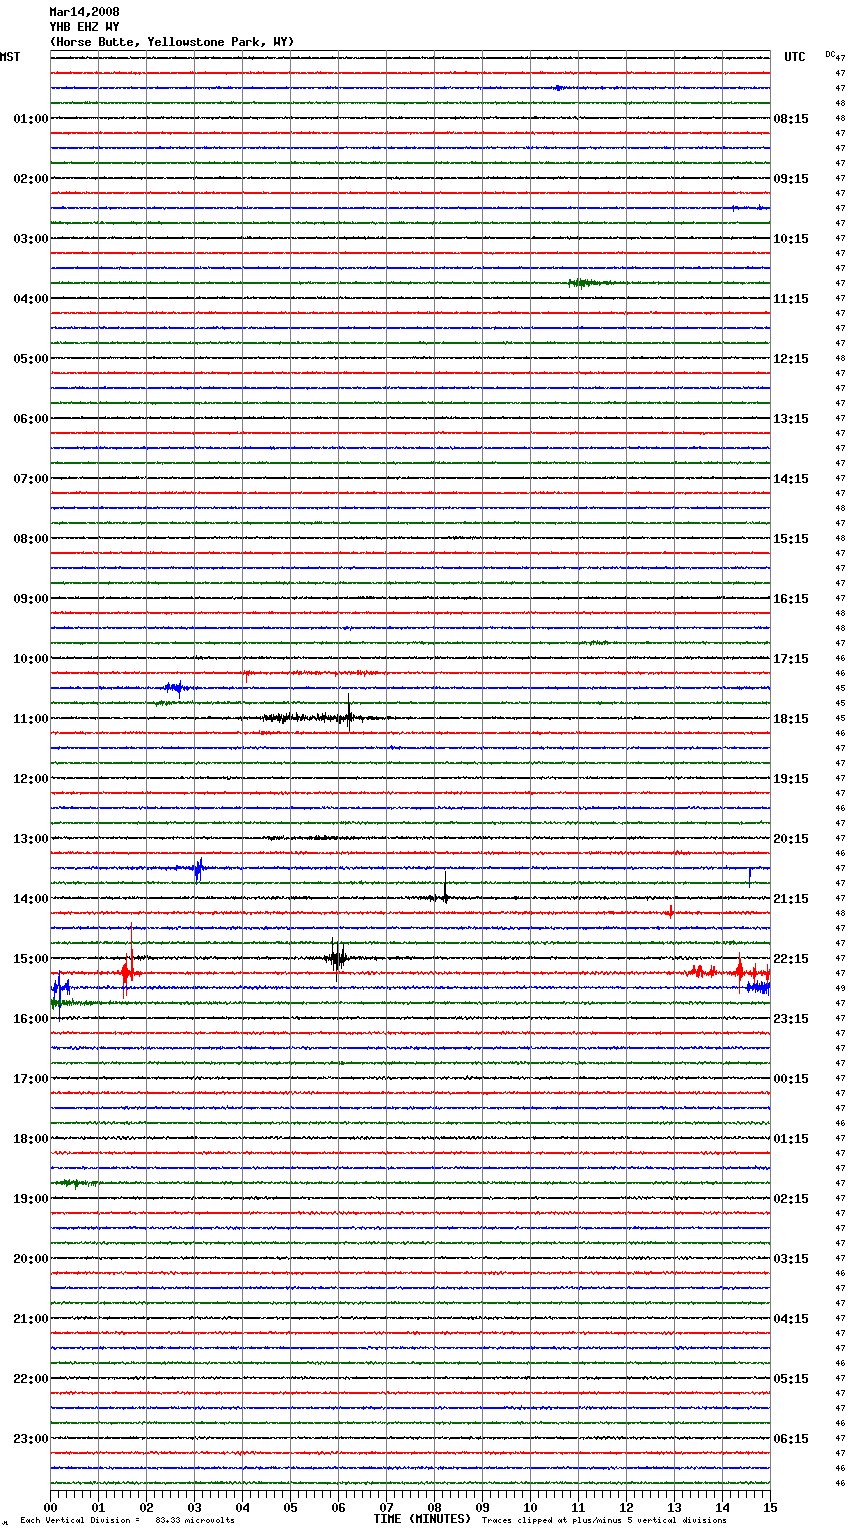850x1534 pixels.
Task: Pick the 04:15 UTC time label
Action: [791, 1319]
